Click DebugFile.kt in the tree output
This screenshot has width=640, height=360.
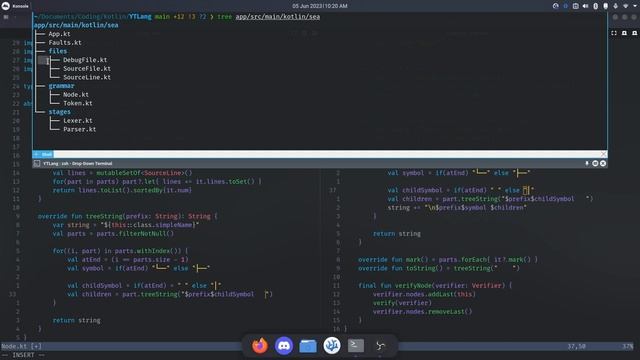point(85,60)
